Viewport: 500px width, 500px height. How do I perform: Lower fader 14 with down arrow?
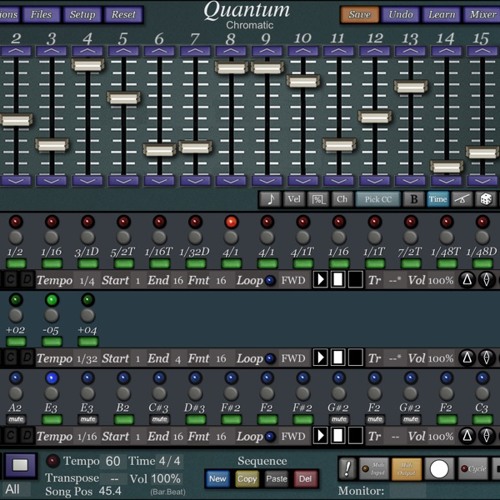click(446, 181)
